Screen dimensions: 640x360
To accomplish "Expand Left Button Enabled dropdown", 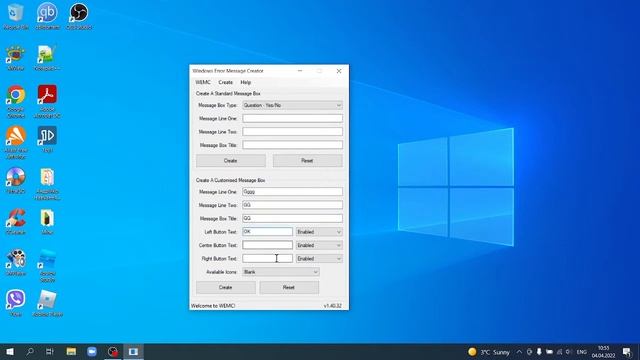I will [319, 232].
